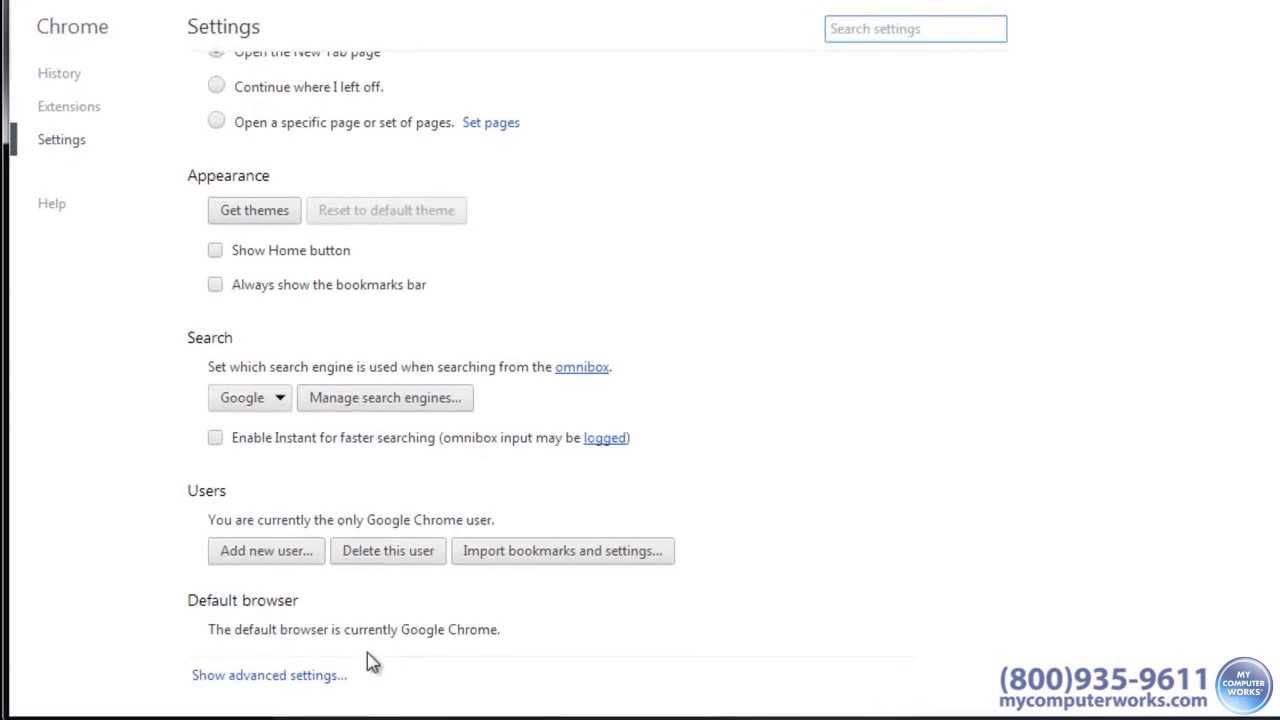Viewport: 1280px width, 720px height.
Task: Open Help from the sidebar
Action: point(51,203)
